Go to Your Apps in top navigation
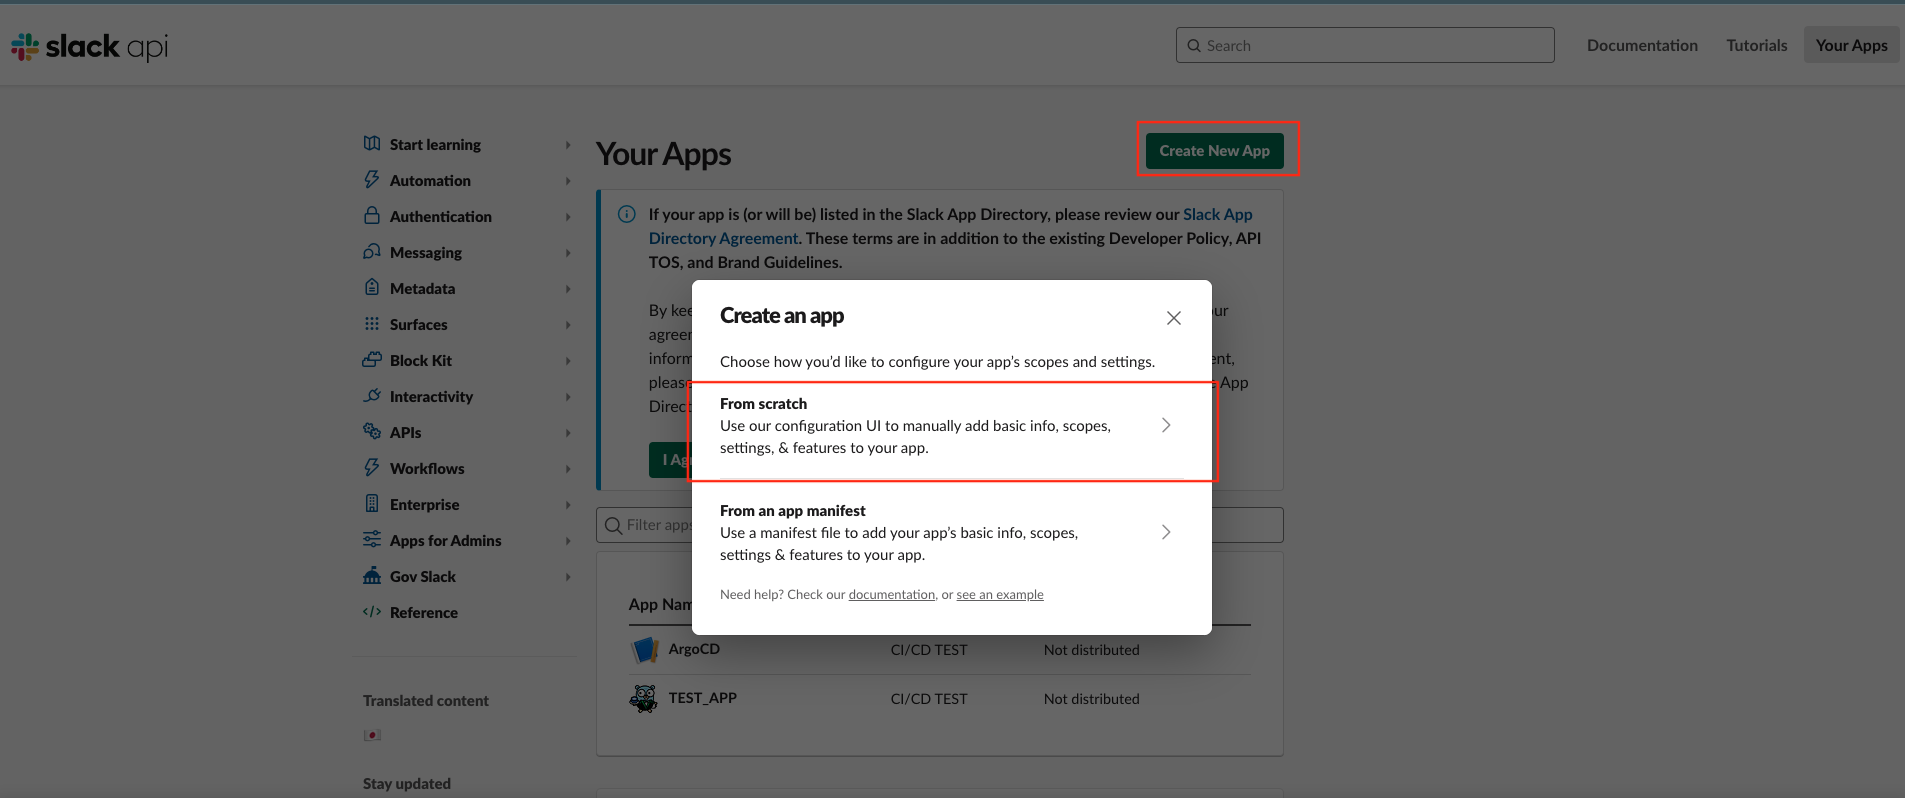This screenshot has height=798, width=1905. pyautogui.click(x=1851, y=45)
